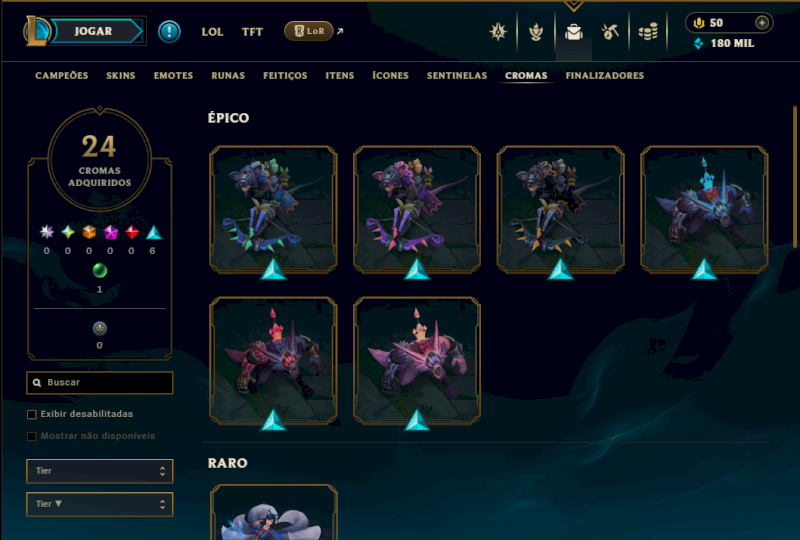The height and width of the screenshot is (540, 800).
Task: Click the plus icon to buy RP
Action: tap(762, 23)
